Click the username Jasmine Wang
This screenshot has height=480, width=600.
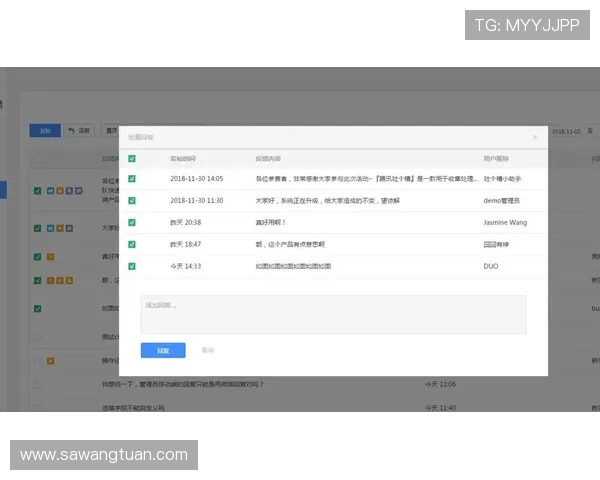coord(505,222)
